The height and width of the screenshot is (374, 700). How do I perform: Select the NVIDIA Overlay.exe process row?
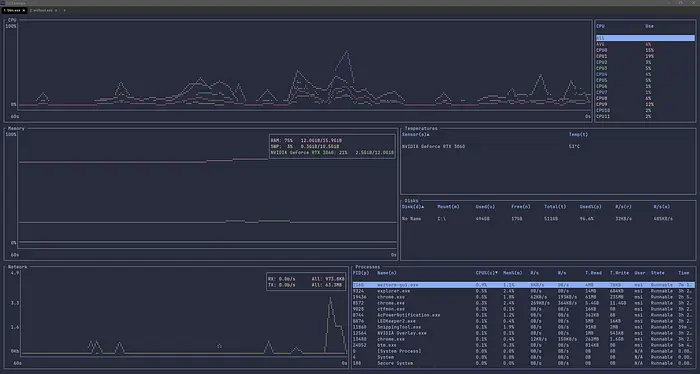click(523, 333)
